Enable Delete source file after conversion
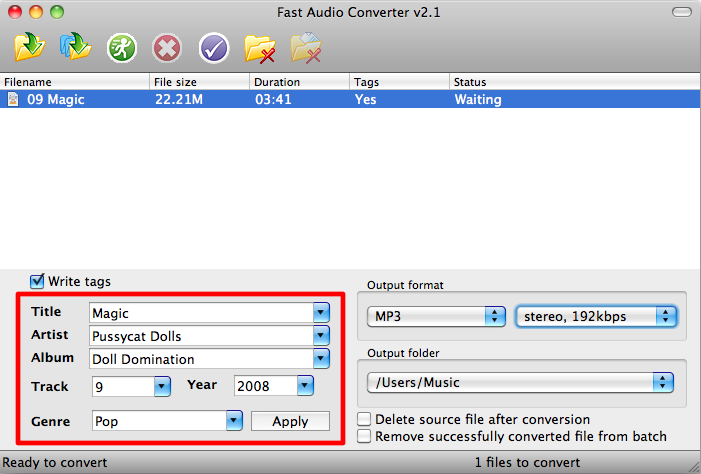701x474 pixels. point(364,419)
